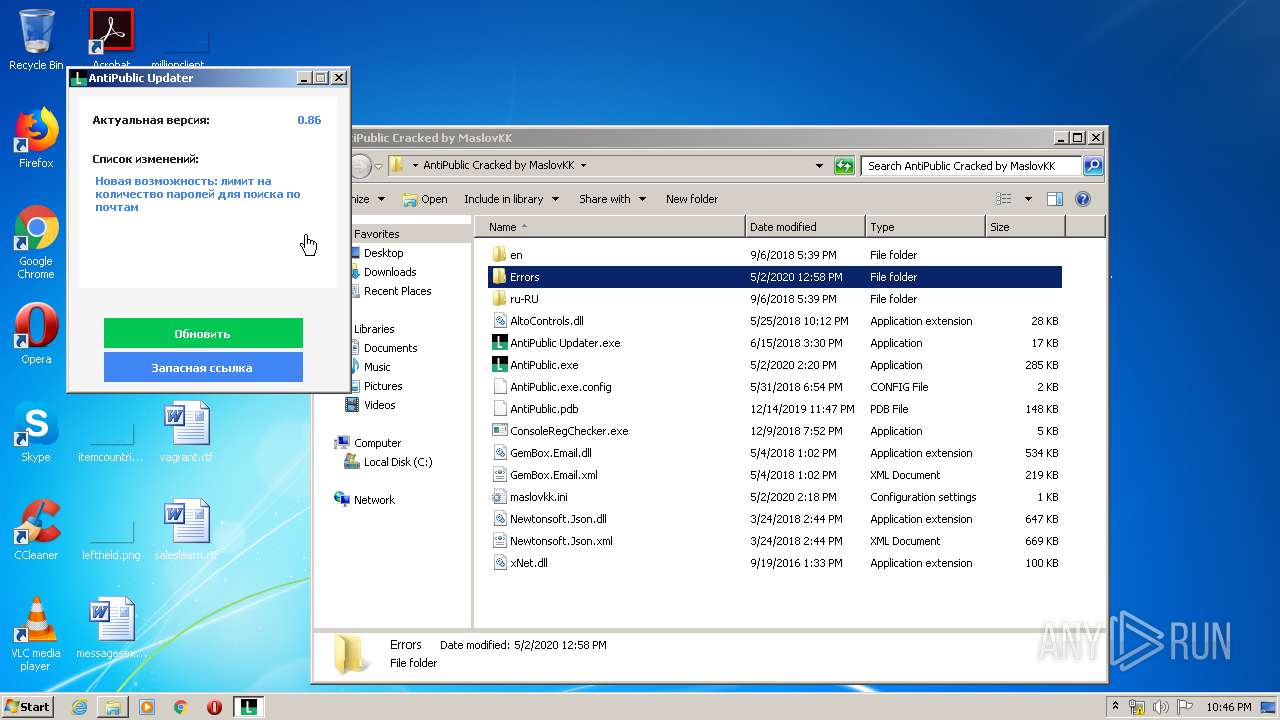Open Explorer help question mark icon
The height and width of the screenshot is (720, 1280).
tap(1082, 199)
